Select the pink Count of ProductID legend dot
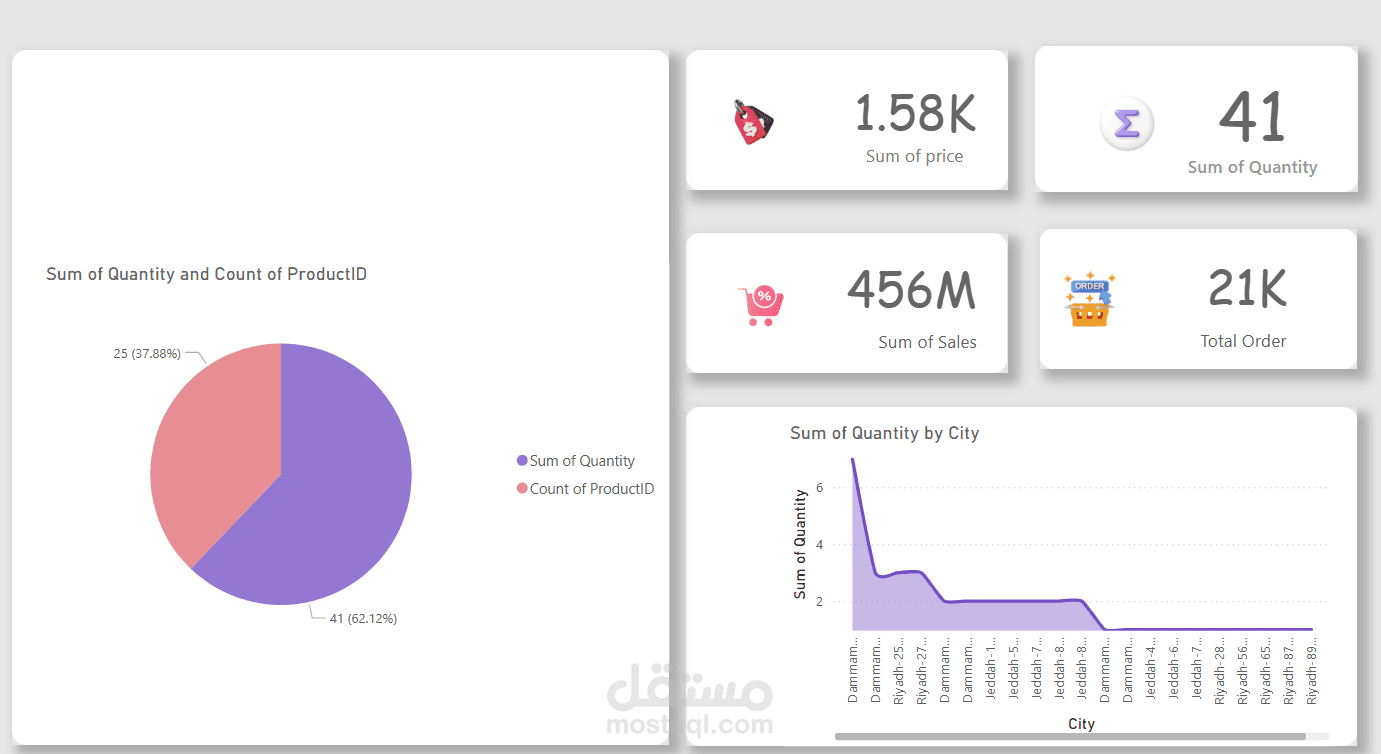 522,489
